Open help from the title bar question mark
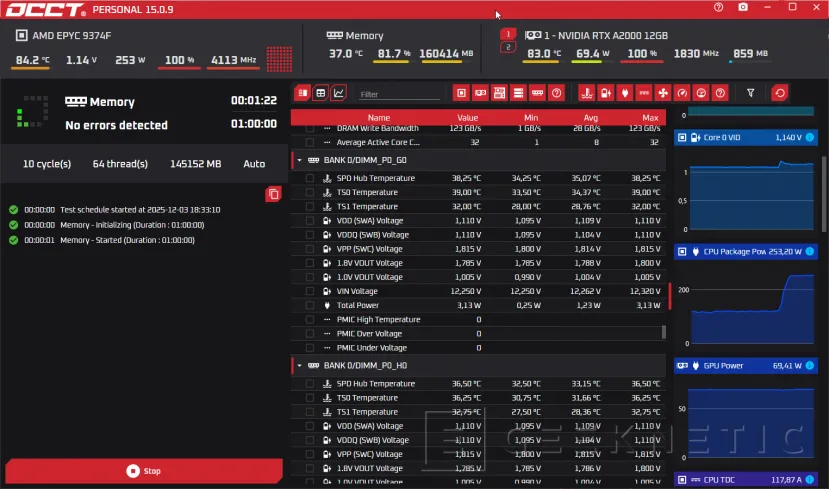The height and width of the screenshot is (489, 829). [x=718, y=7]
